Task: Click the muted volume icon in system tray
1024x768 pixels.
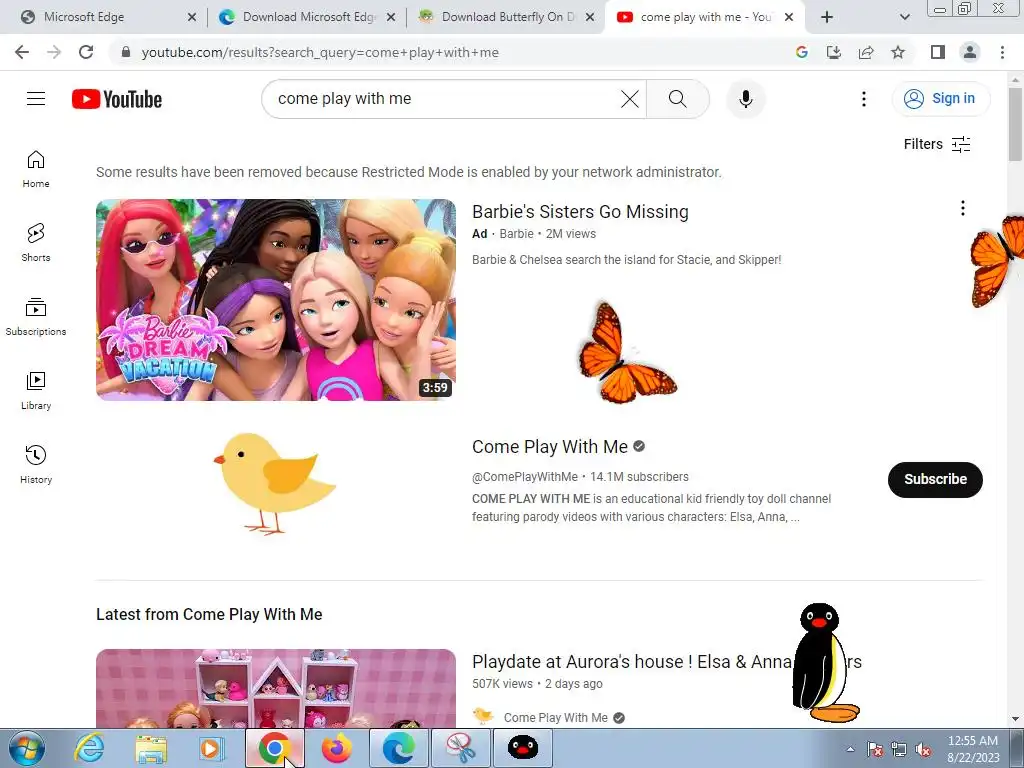Action: coord(923,750)
